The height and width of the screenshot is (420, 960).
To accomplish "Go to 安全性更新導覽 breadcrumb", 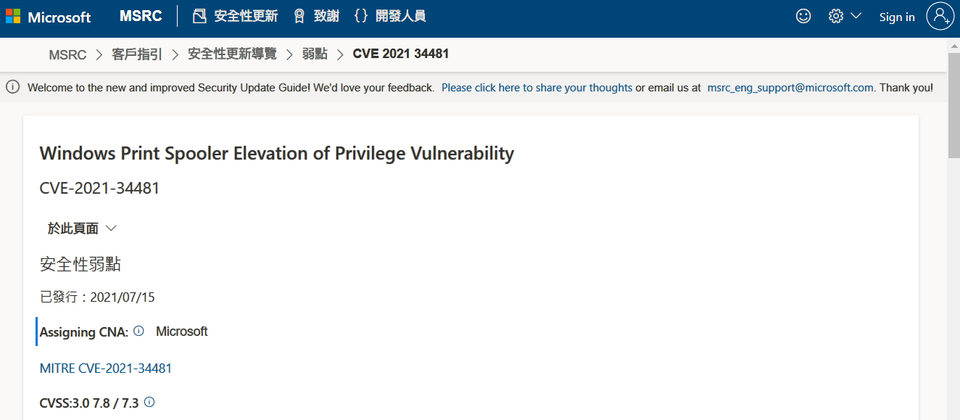I will click(x=232, y=54).
